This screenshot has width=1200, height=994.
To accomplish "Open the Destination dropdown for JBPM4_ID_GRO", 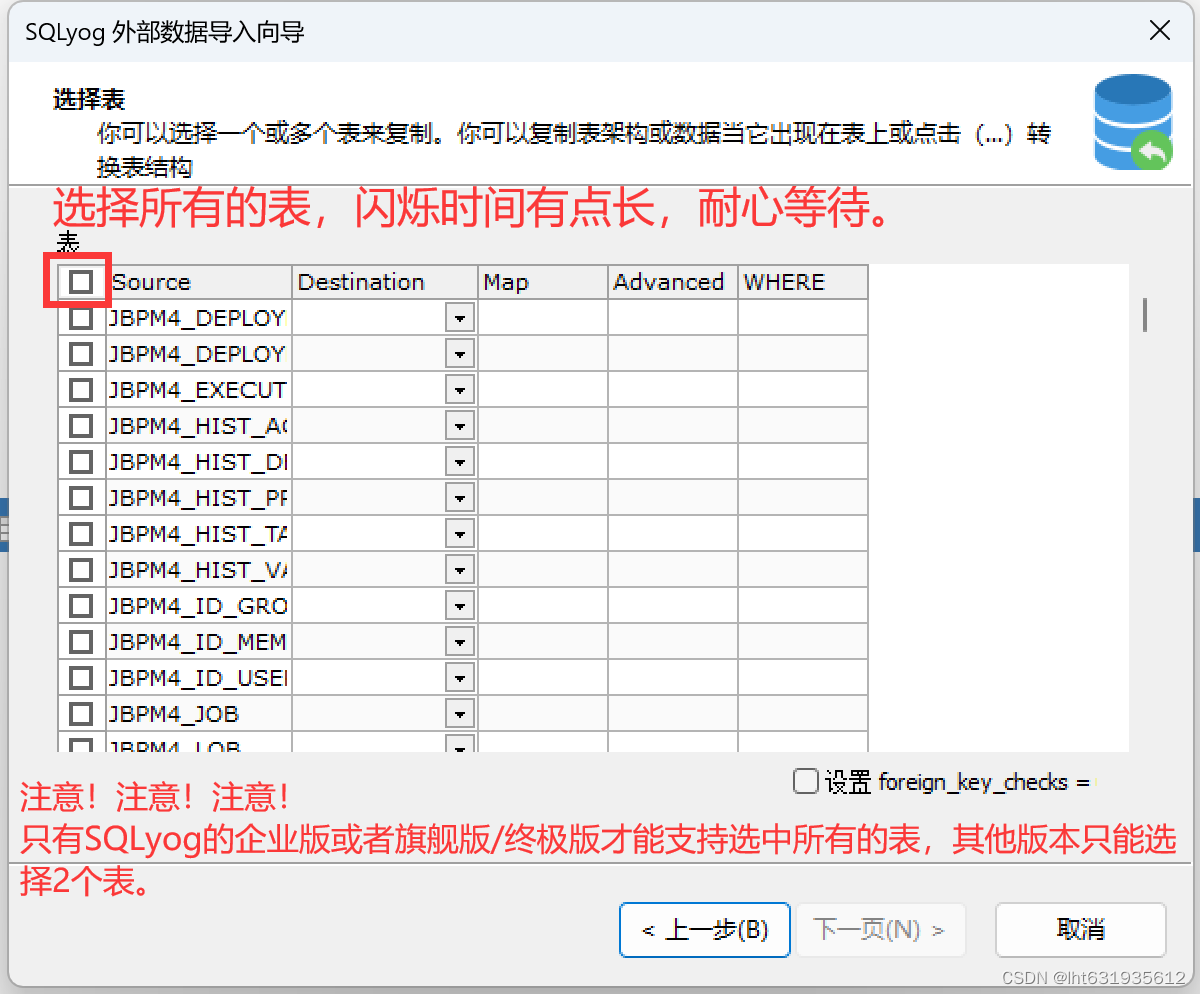I will [459, 605].
